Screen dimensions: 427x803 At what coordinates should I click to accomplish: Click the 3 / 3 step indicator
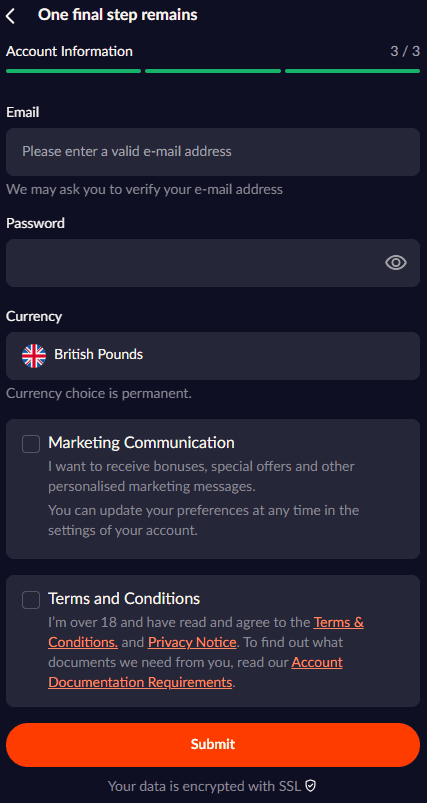pos(405,51)
